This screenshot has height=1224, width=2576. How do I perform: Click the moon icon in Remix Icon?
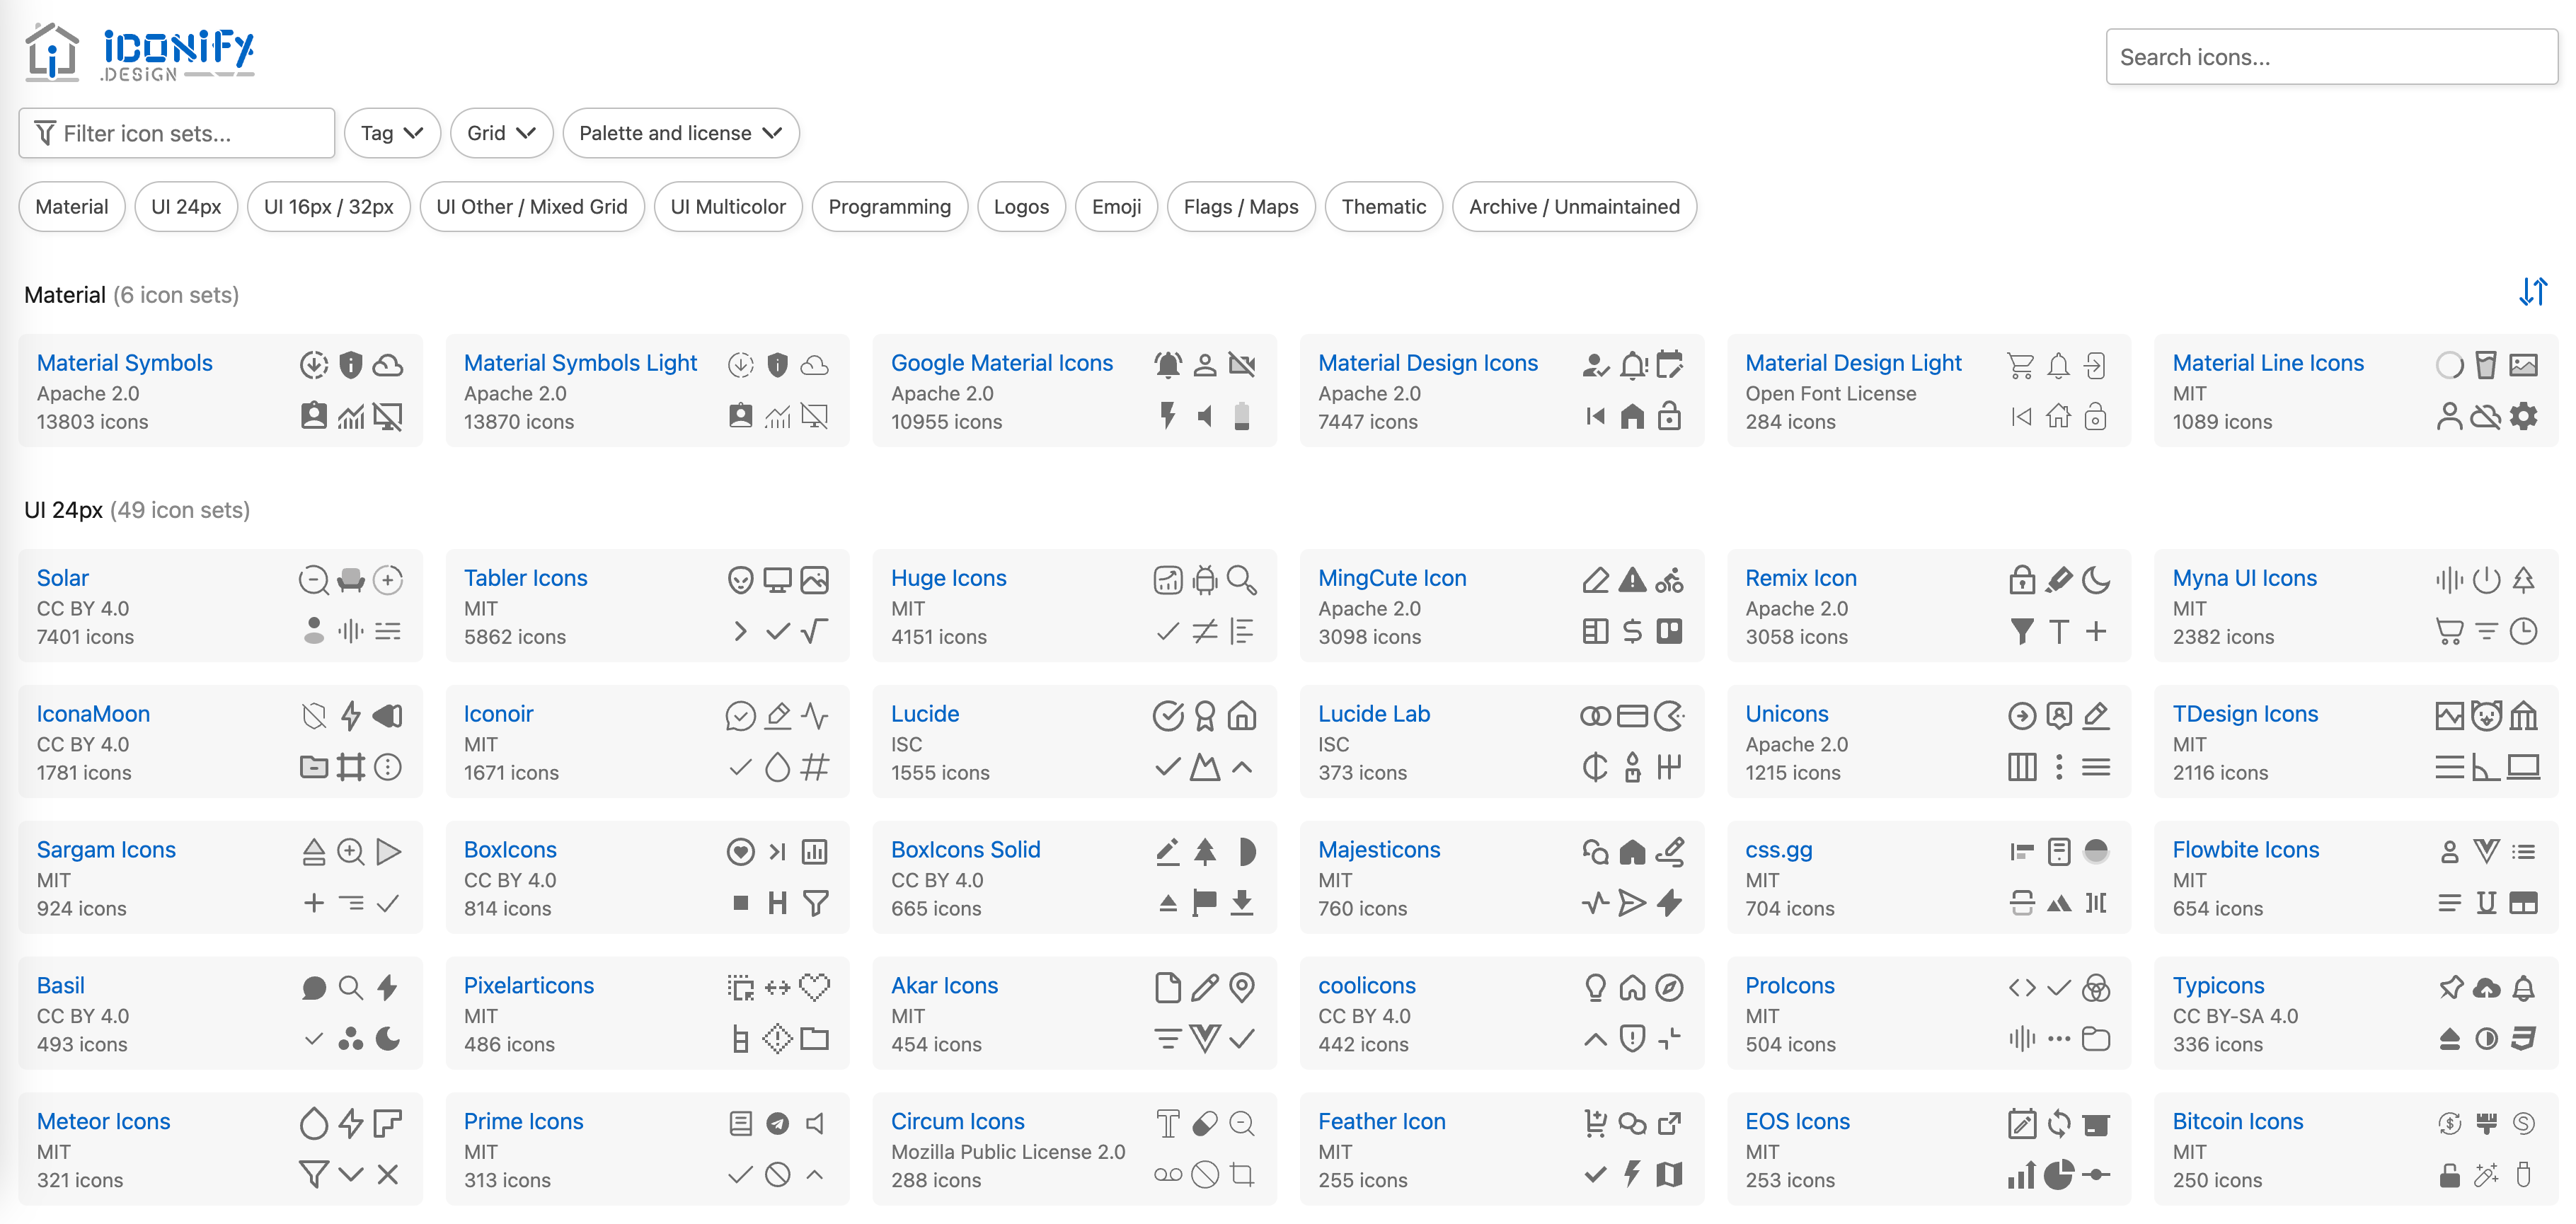tap(2096, 580)
